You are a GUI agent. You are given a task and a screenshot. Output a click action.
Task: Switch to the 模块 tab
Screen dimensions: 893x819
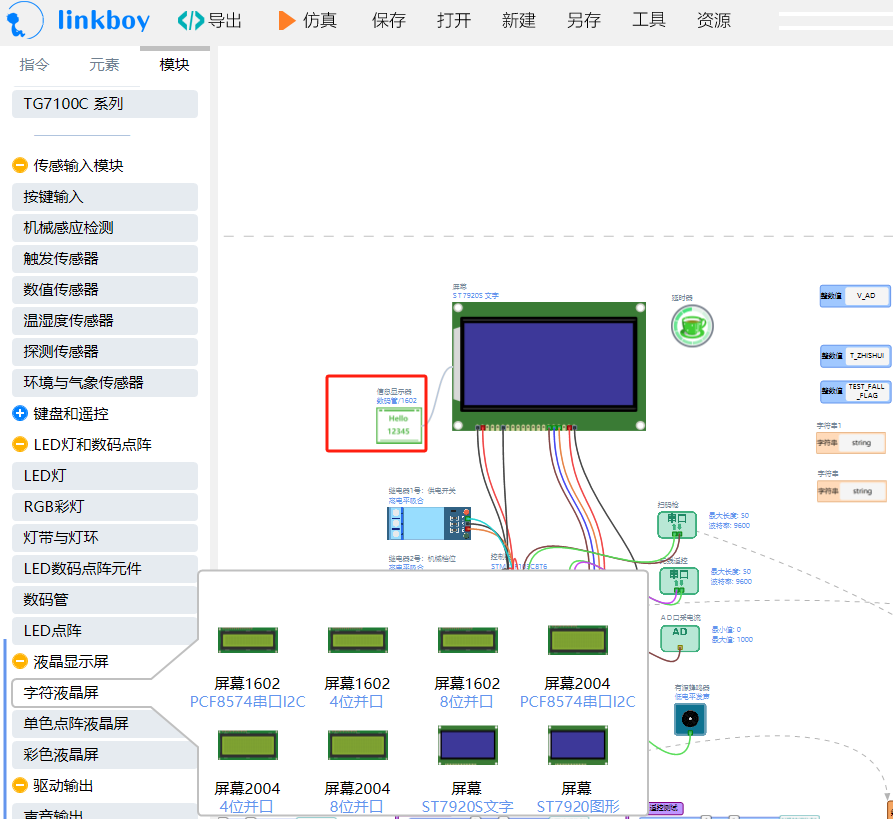point(174,64)
